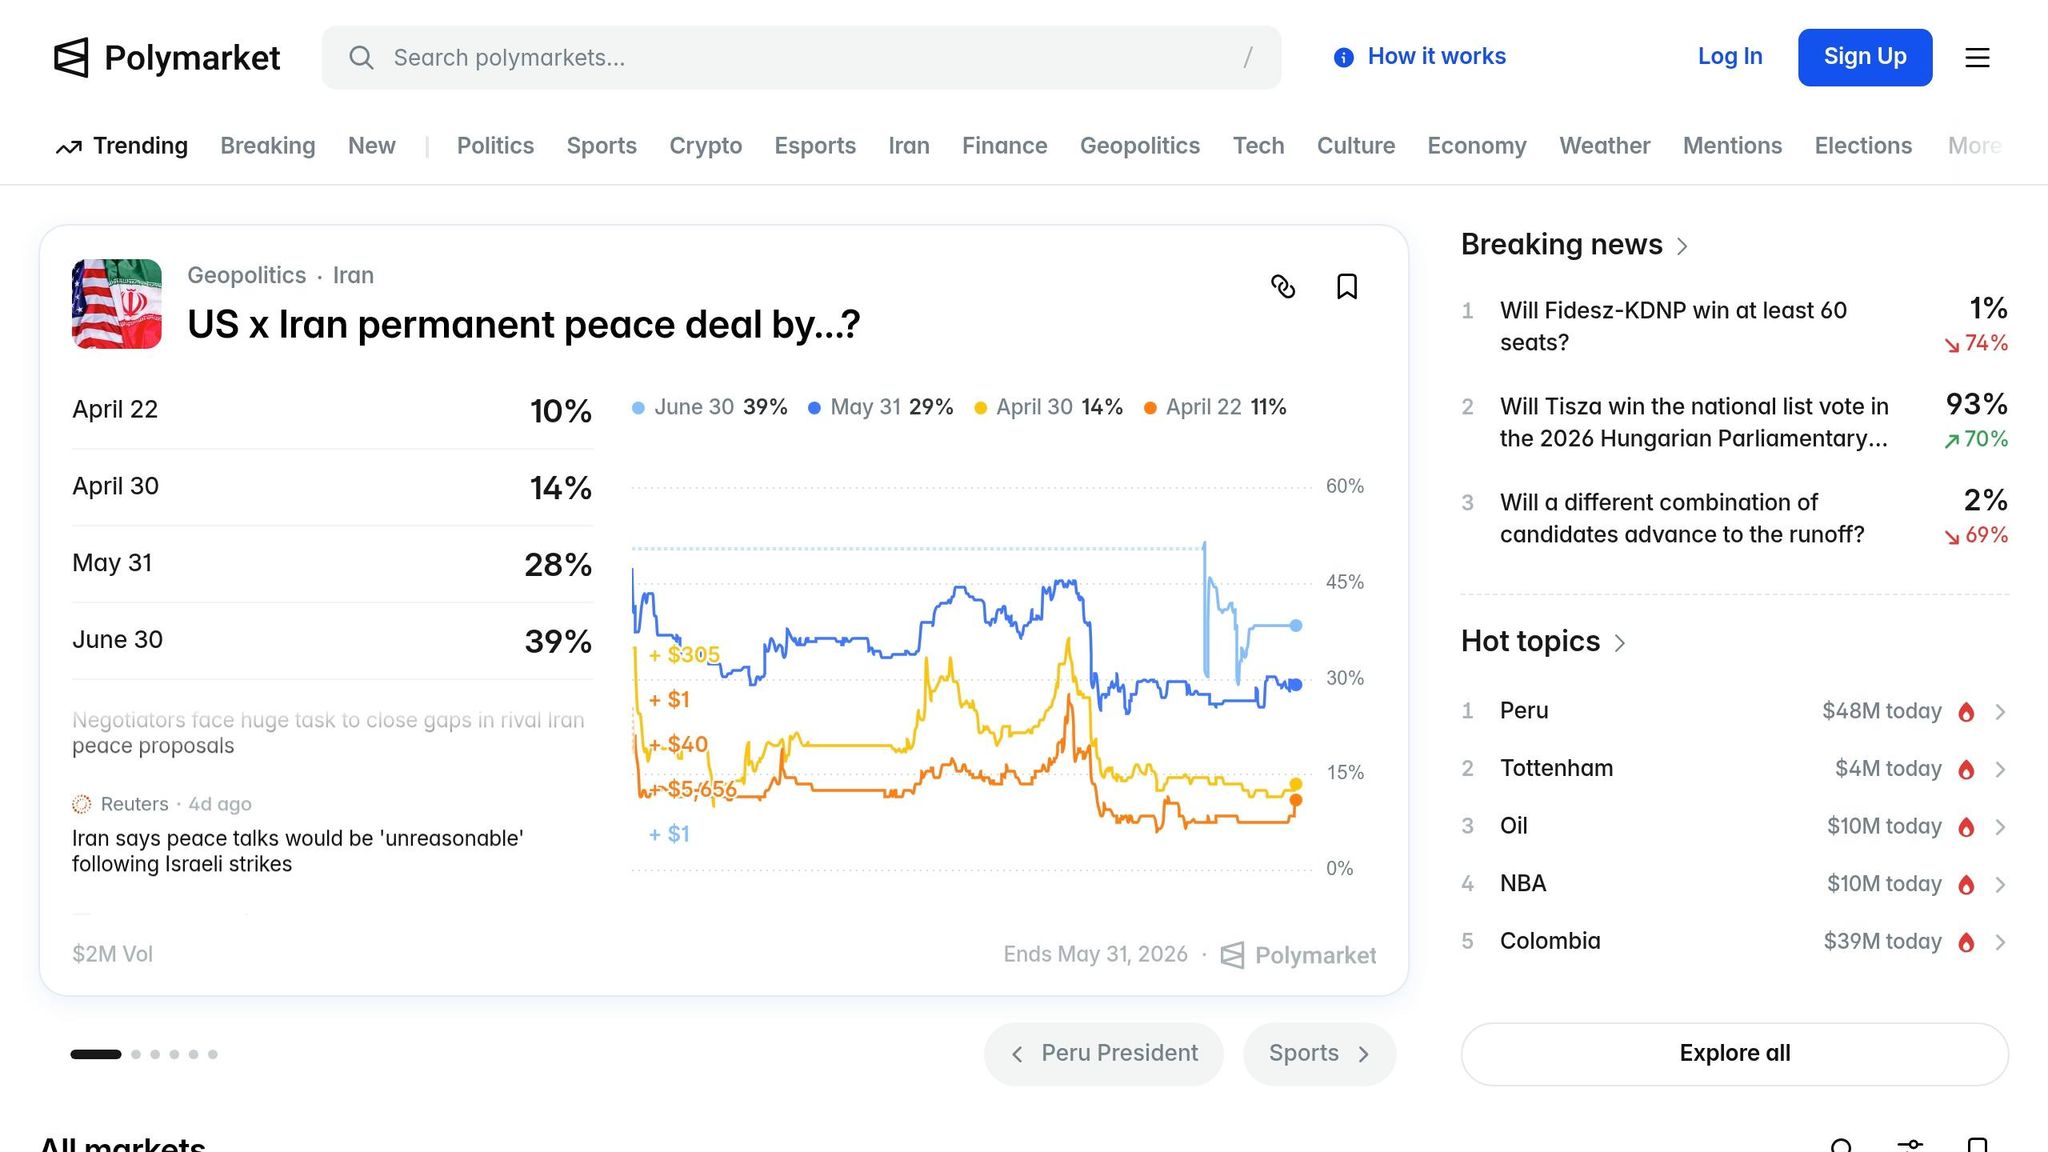Toggle the April 22 legend series
Screen dimensions: 2048x1152
[x=1203, y=407]
